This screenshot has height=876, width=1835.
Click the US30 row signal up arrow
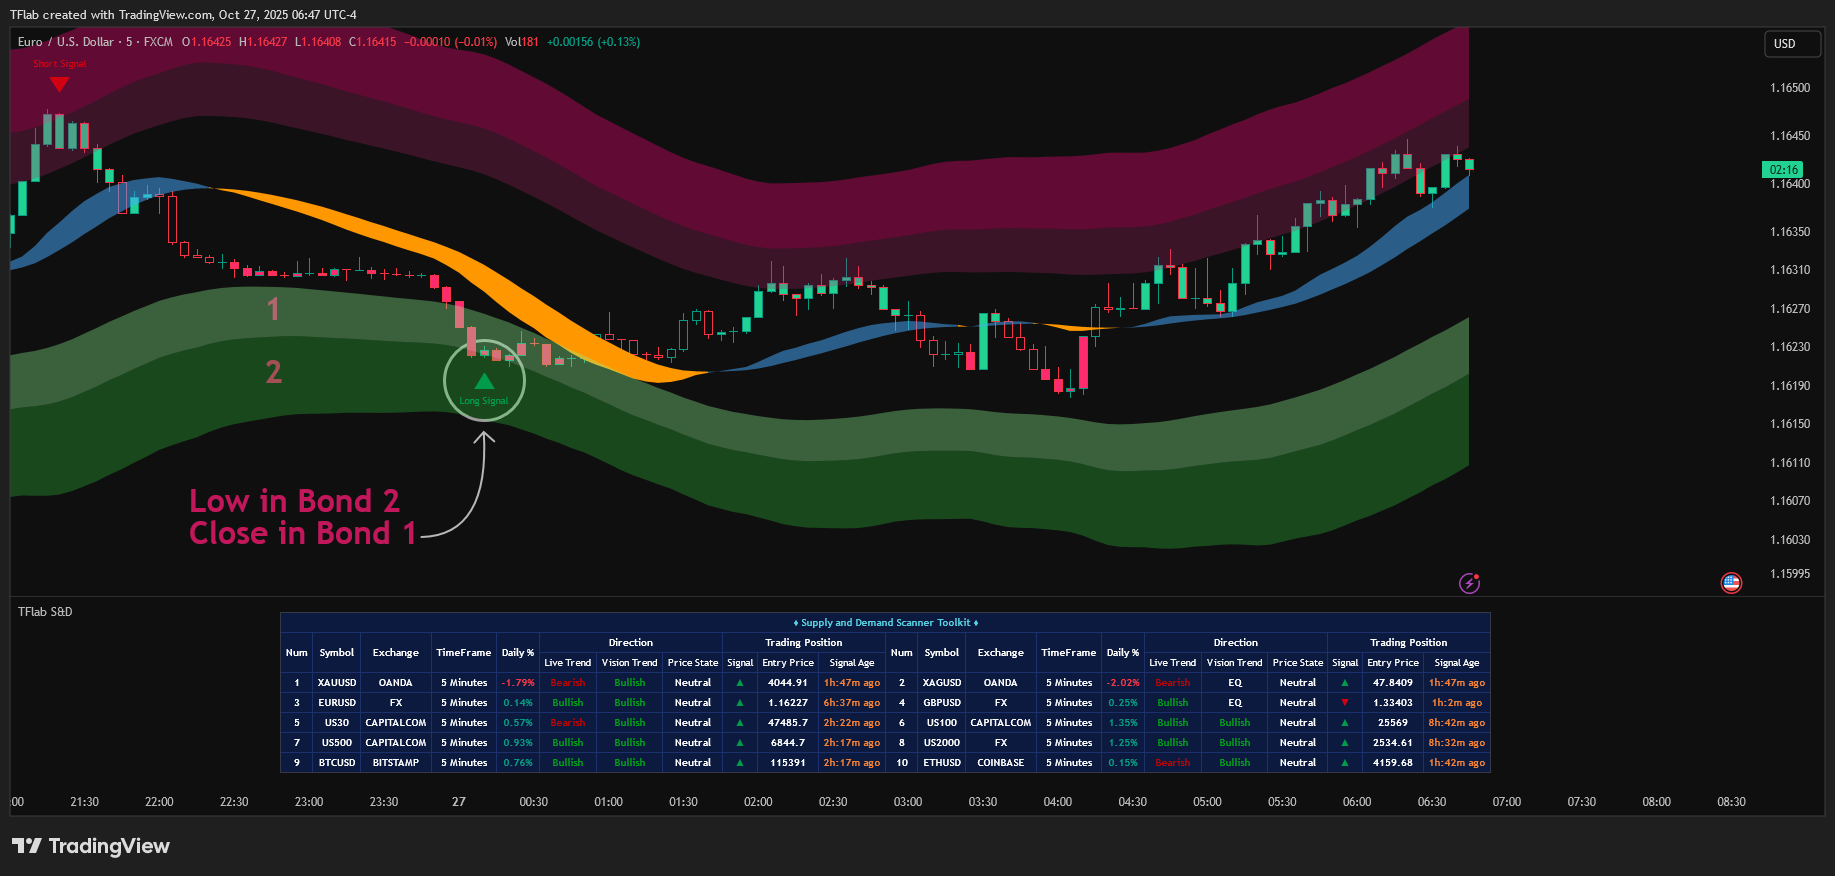740,723
